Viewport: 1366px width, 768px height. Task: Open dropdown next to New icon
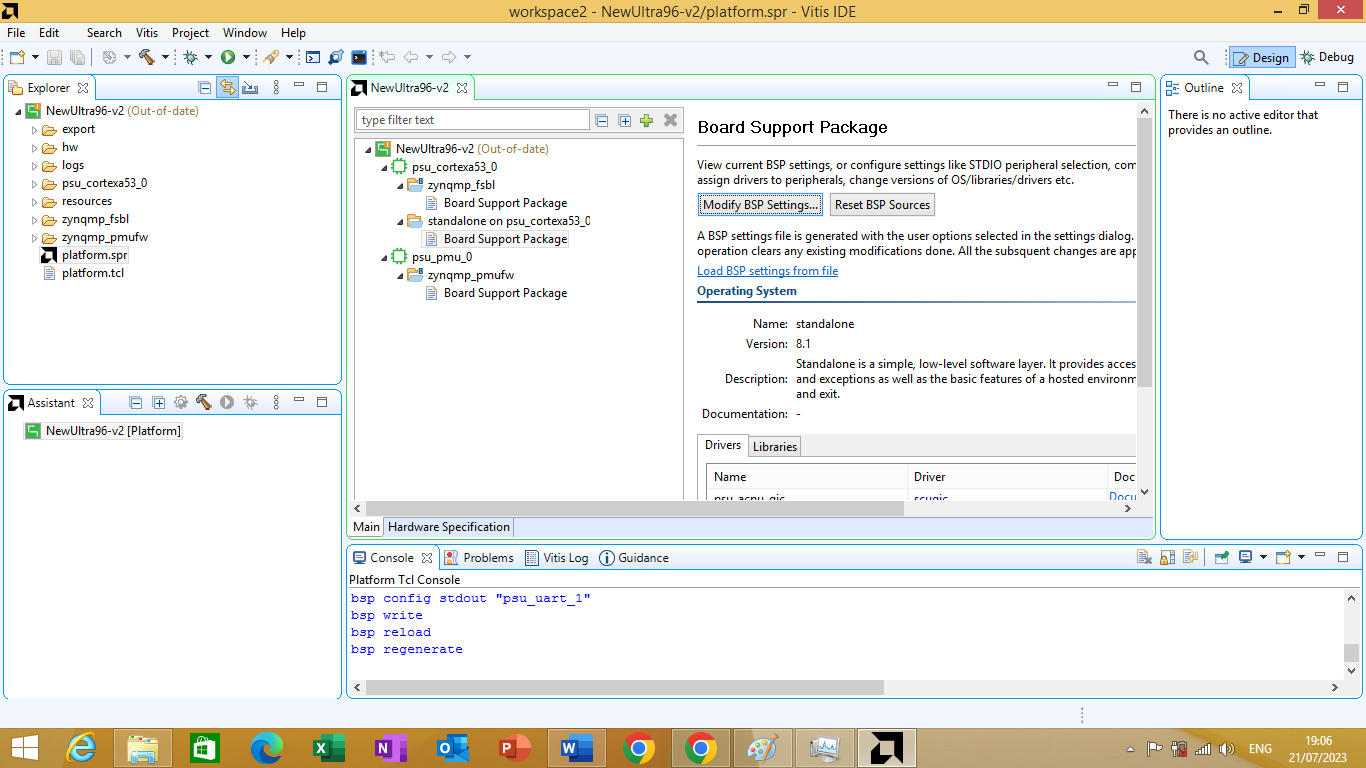click(x=36, y=58)
